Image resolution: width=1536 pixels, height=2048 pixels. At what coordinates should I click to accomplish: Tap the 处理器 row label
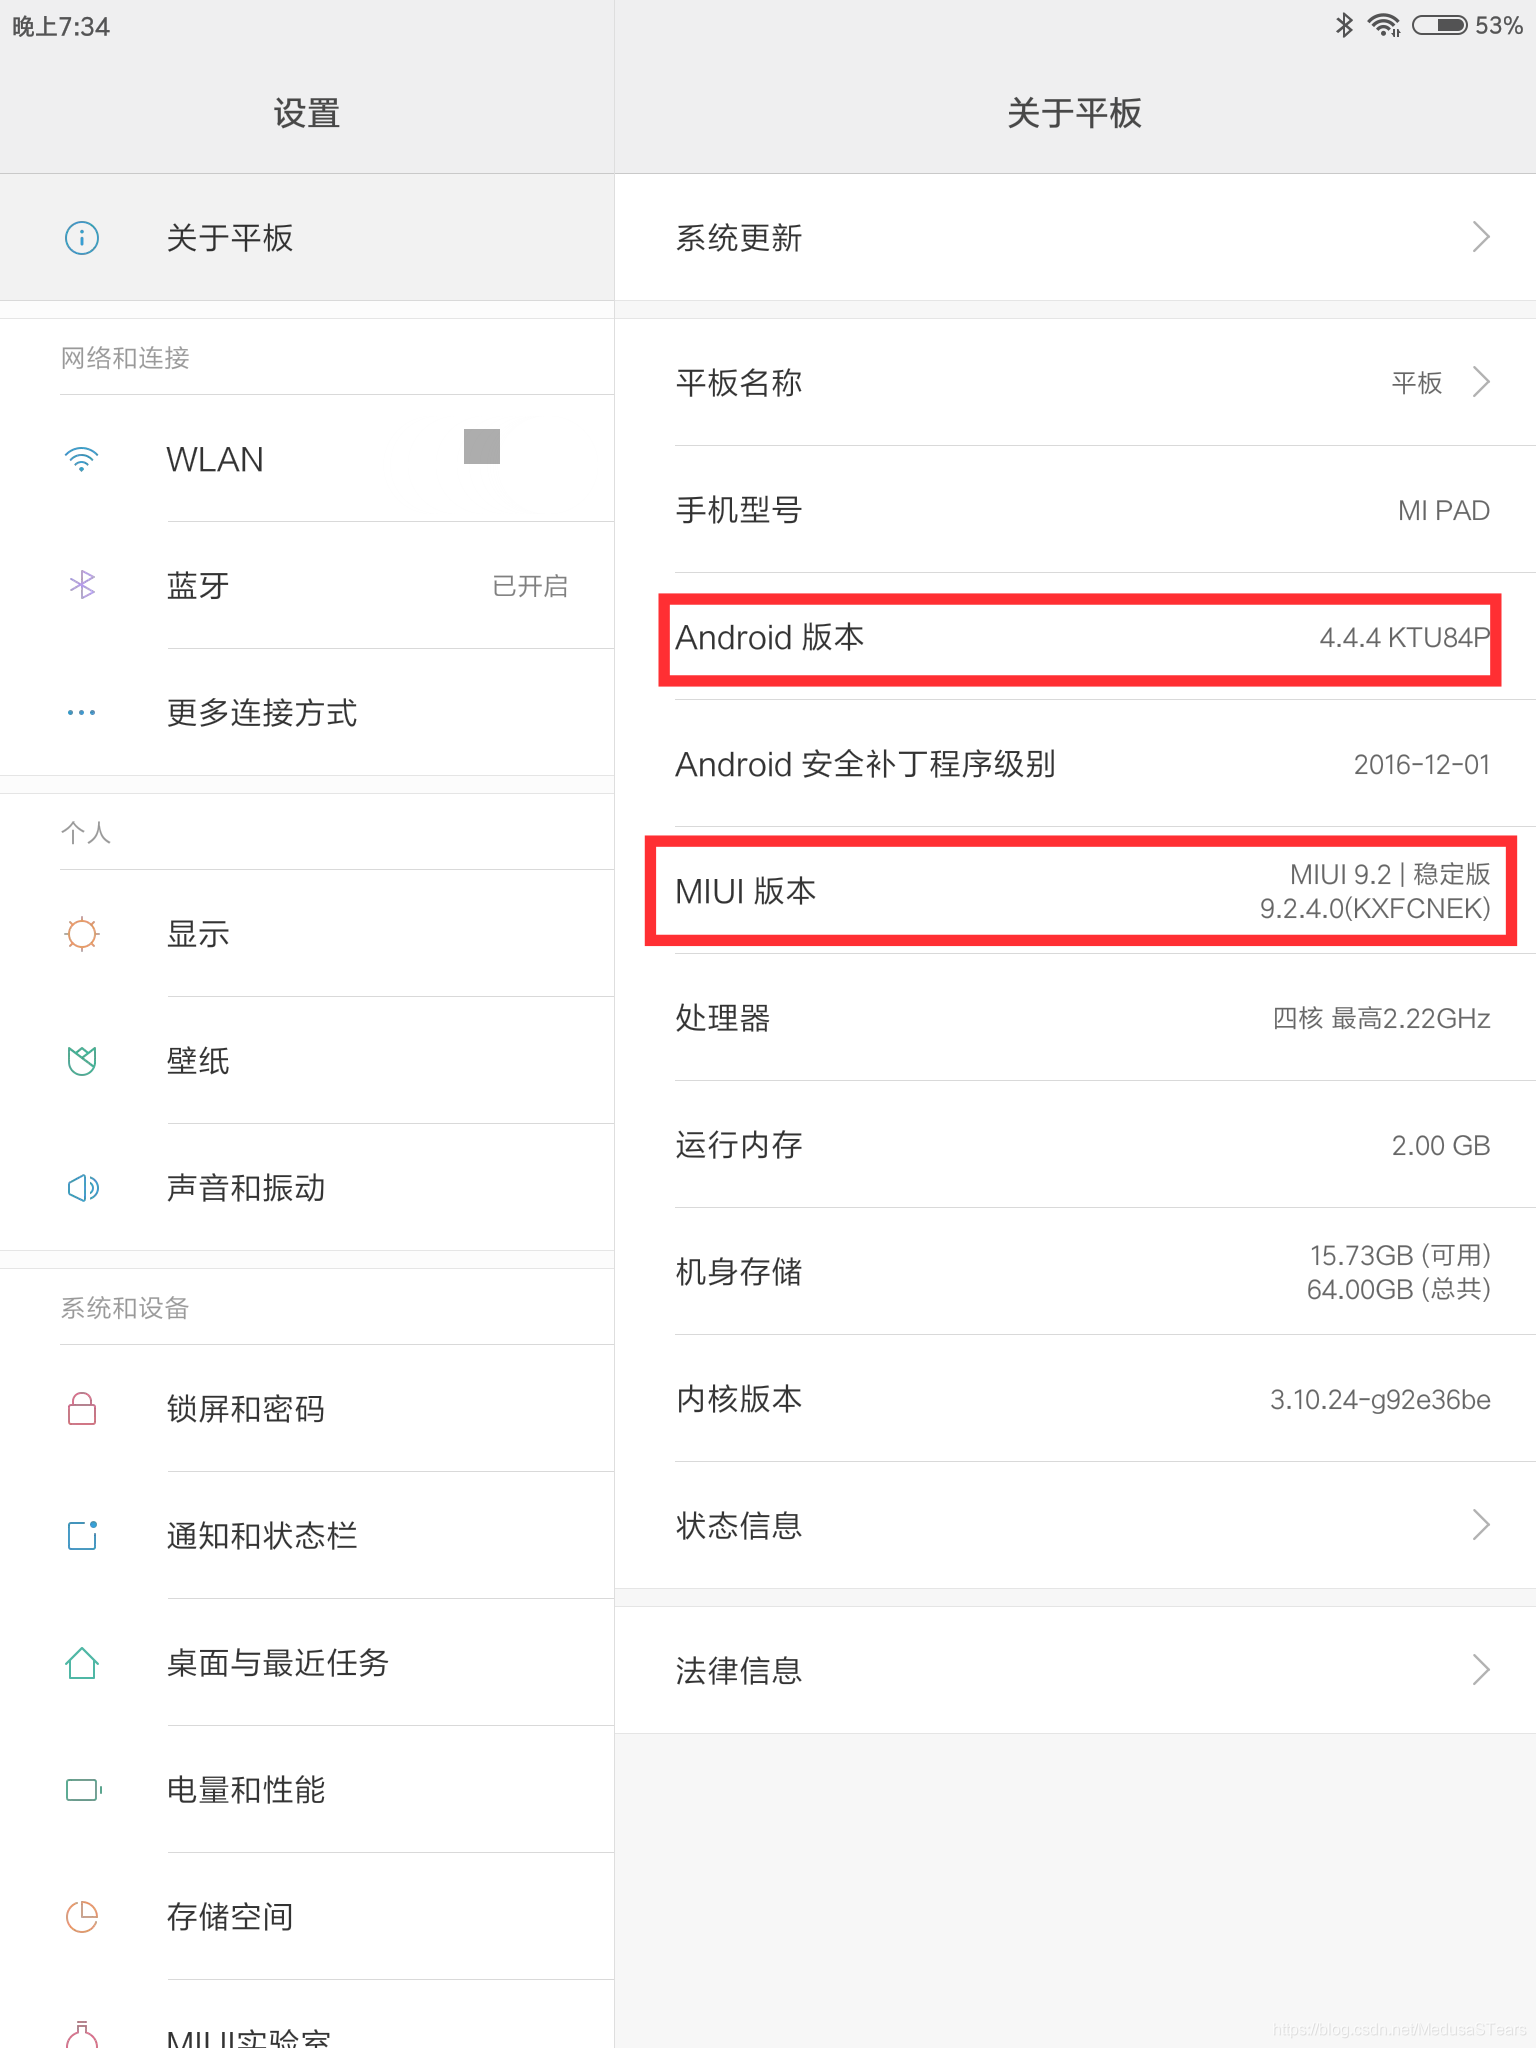tap(723, 1018)
